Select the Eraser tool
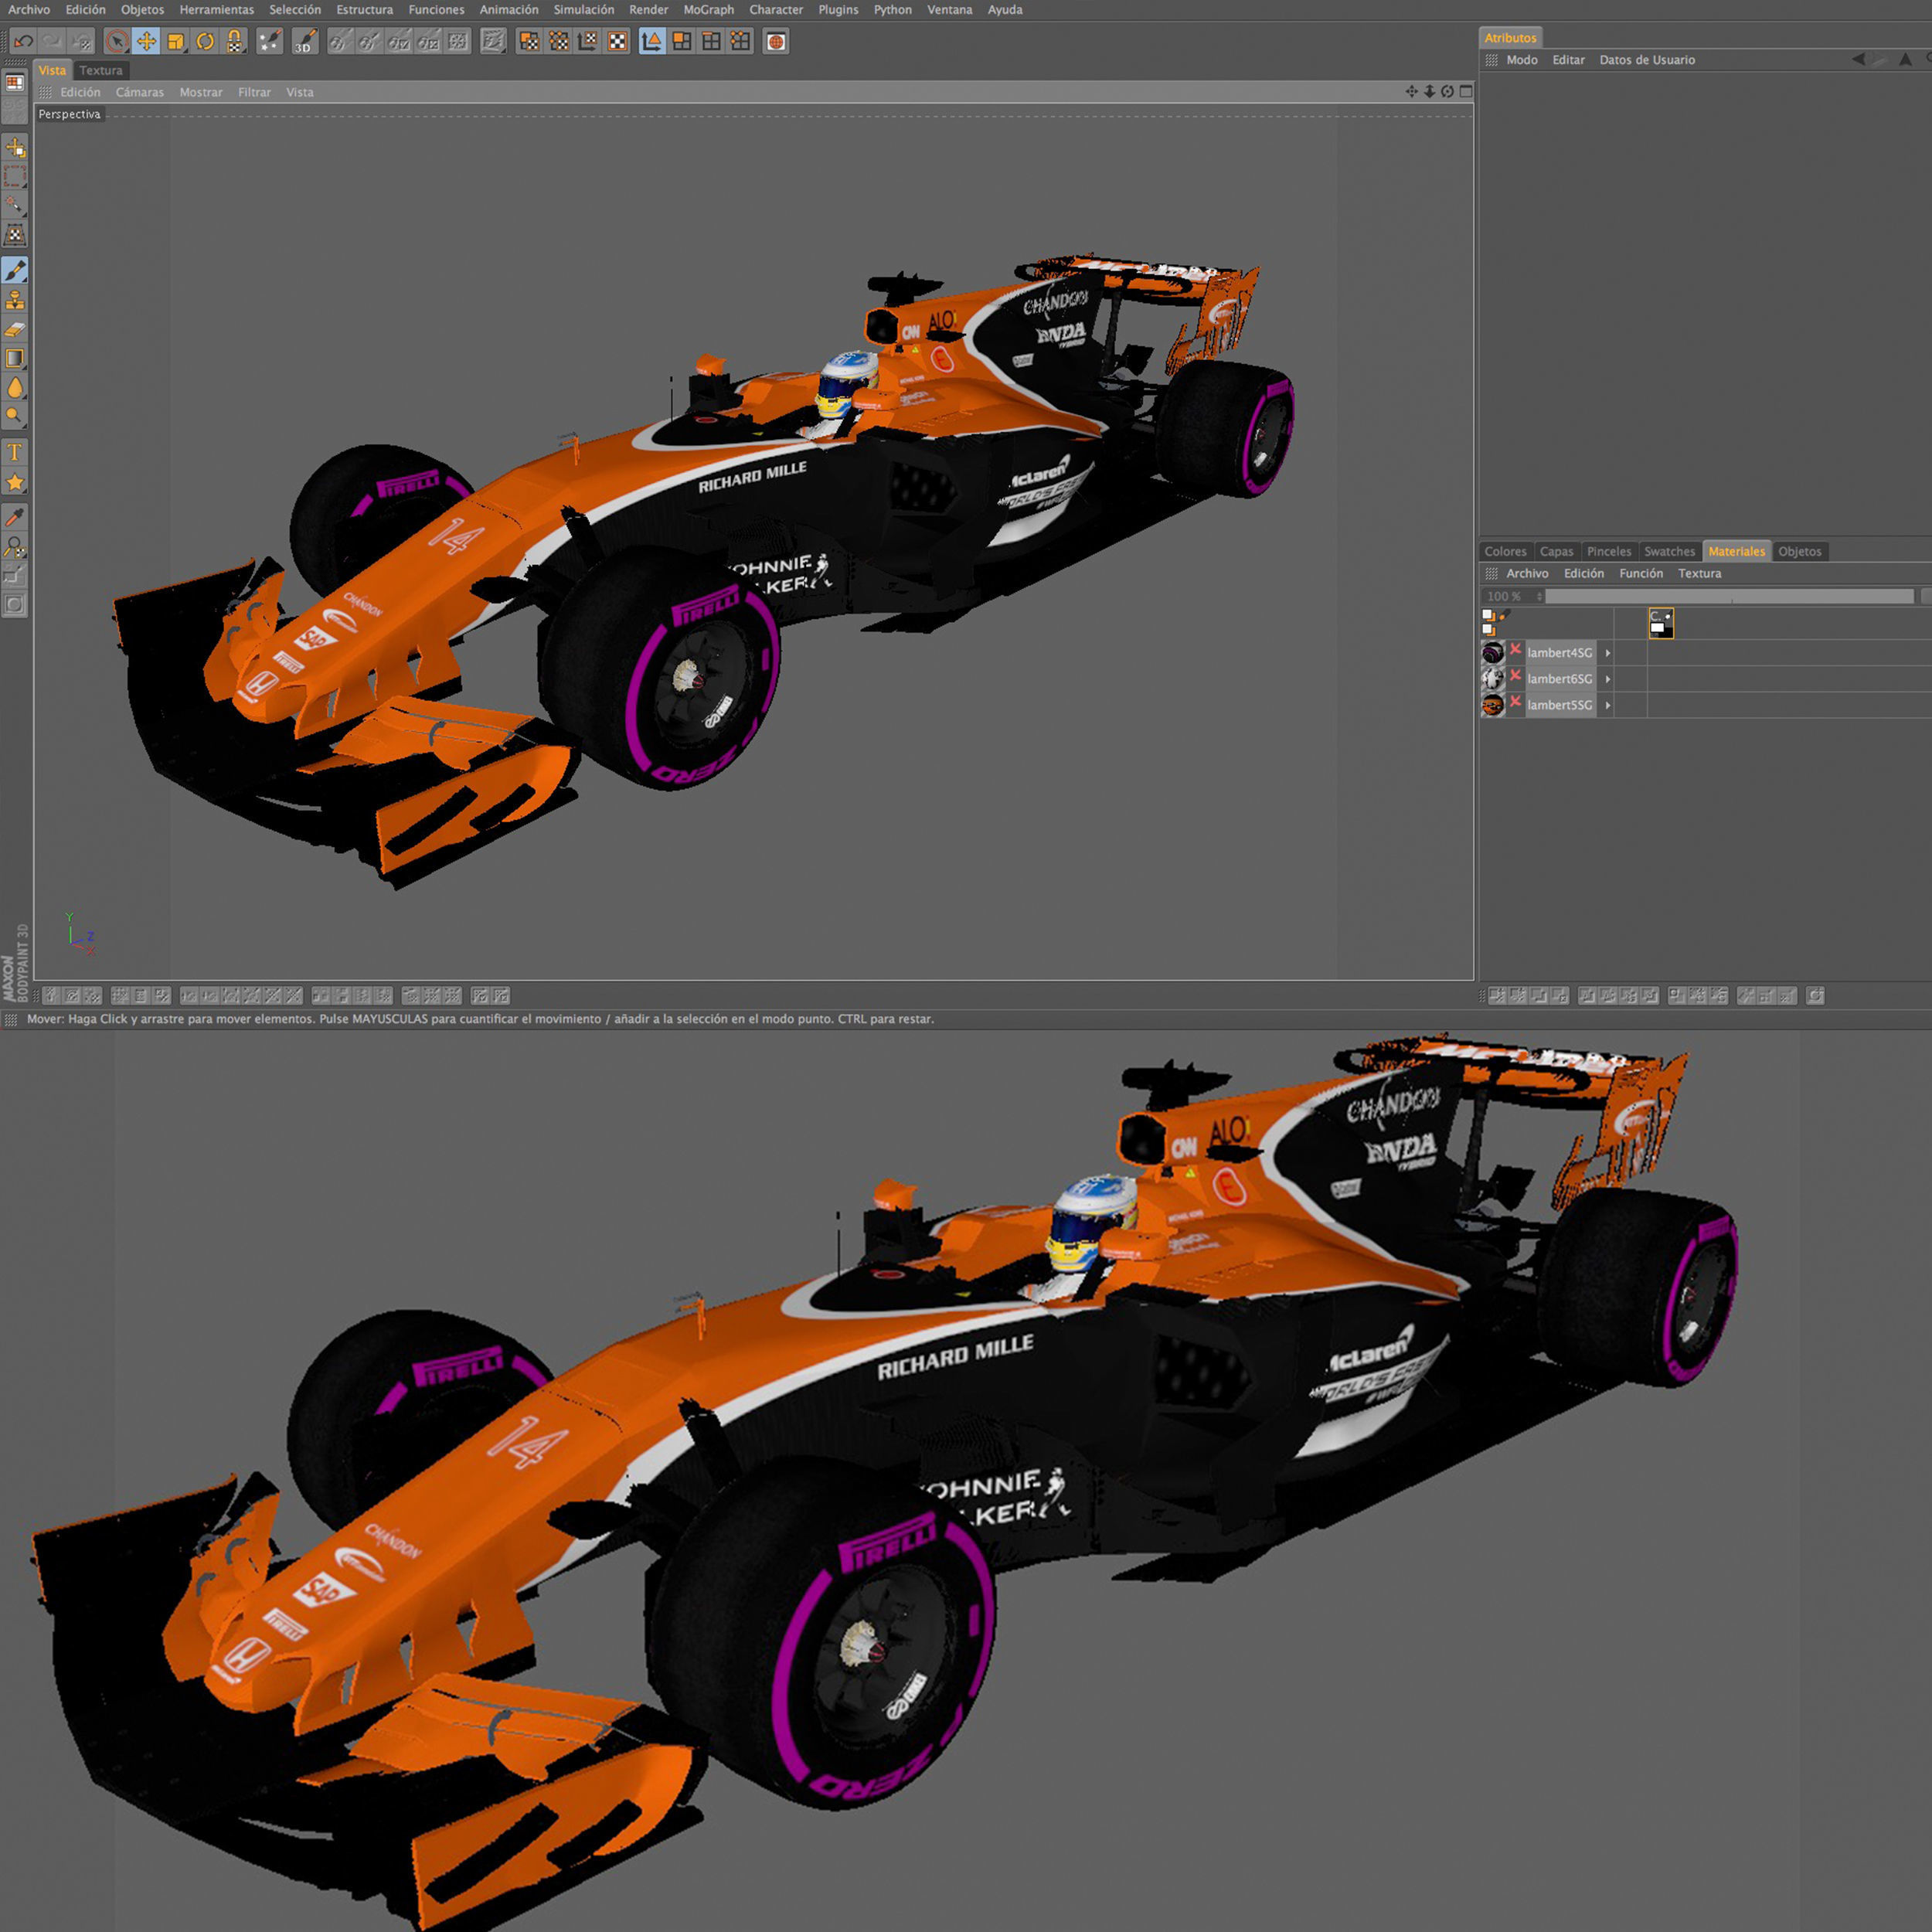This screenshot has width=1932, height=1932. pos(15,329)
